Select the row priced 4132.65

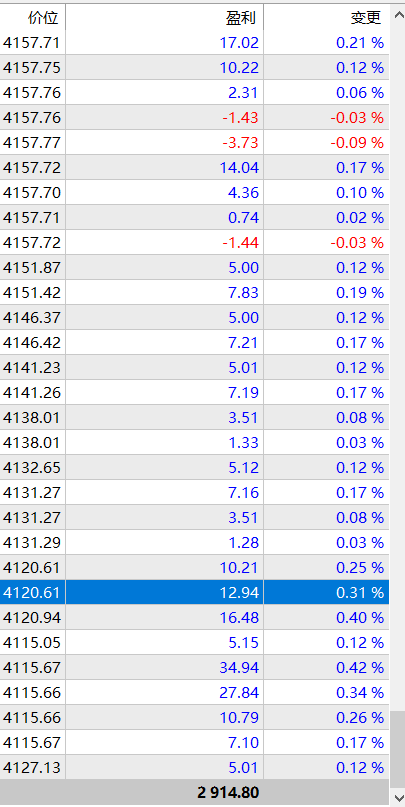coord(195,468)
